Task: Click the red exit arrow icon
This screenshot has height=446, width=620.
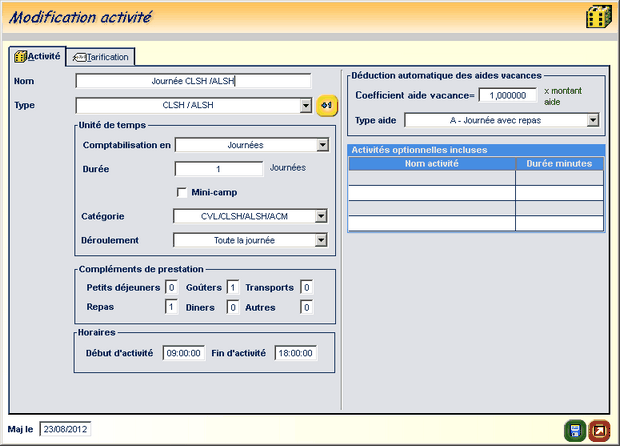Action: pyautogui.click(x=598, y=431)
